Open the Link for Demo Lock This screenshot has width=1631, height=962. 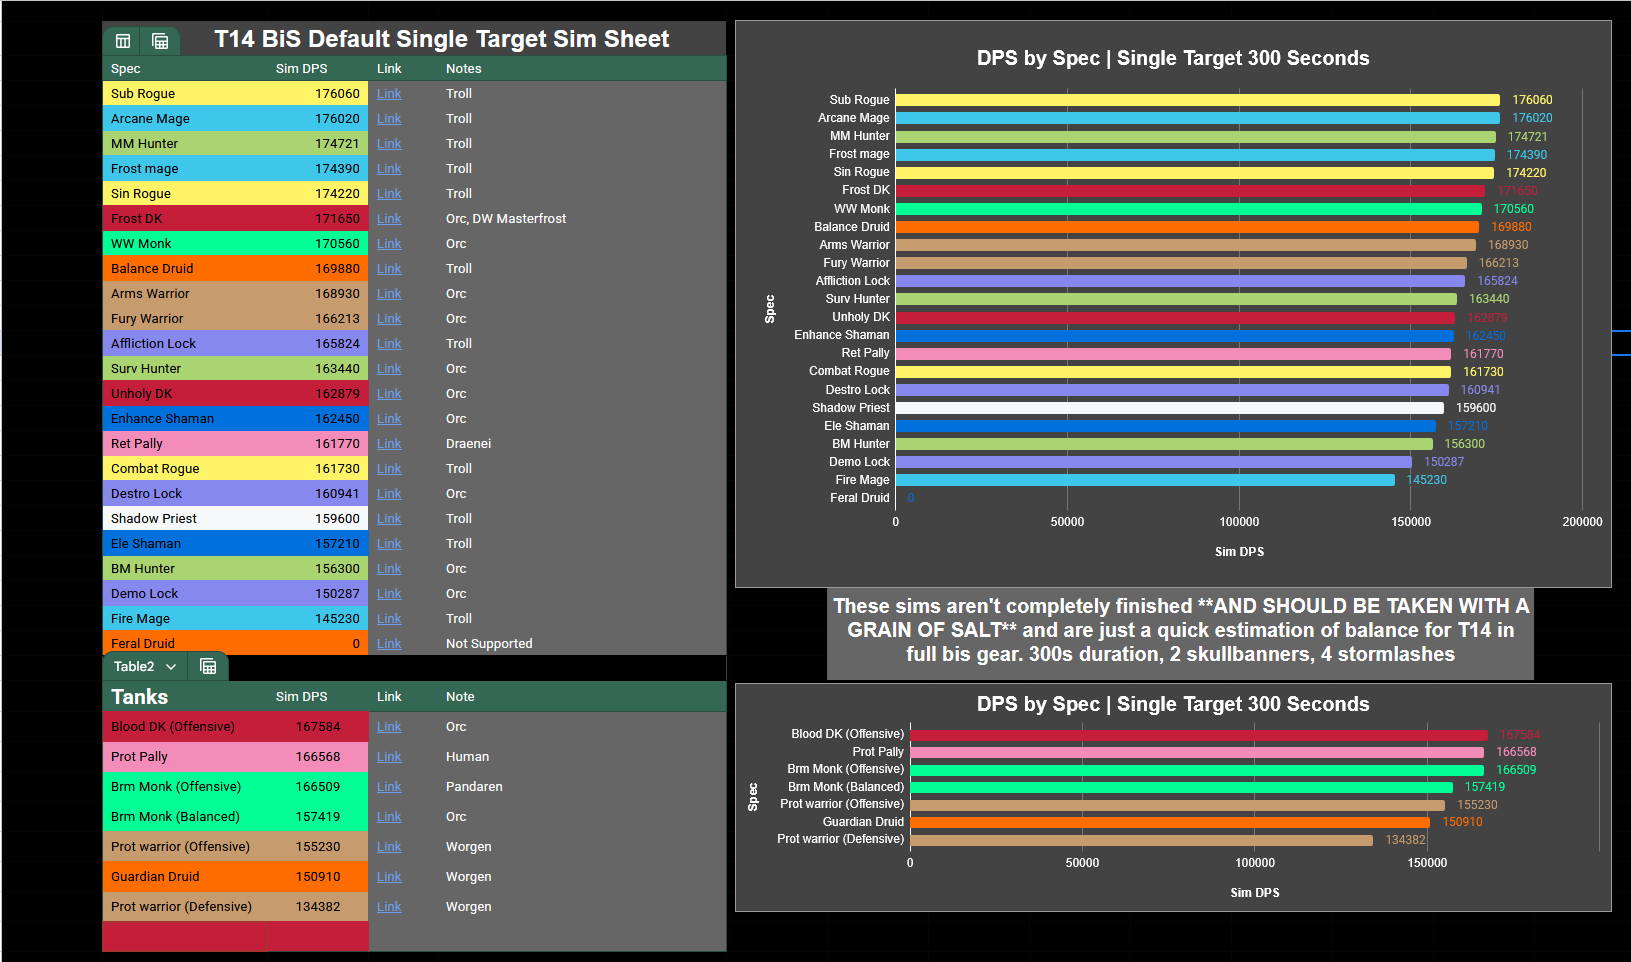pos(389,594)
